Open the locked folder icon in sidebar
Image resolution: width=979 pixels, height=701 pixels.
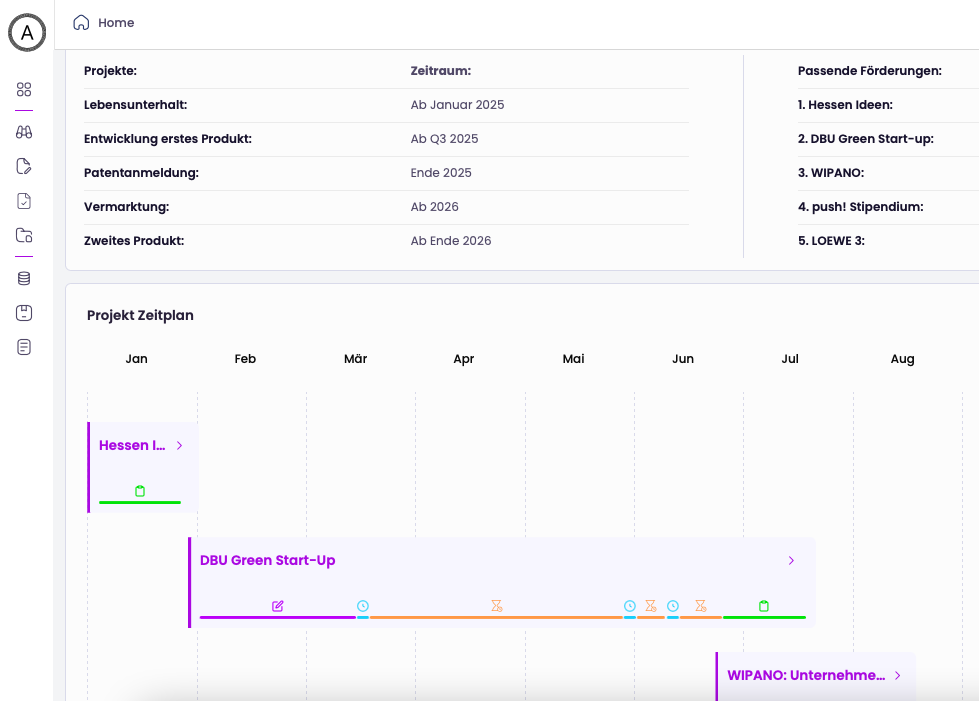[25, 236]
